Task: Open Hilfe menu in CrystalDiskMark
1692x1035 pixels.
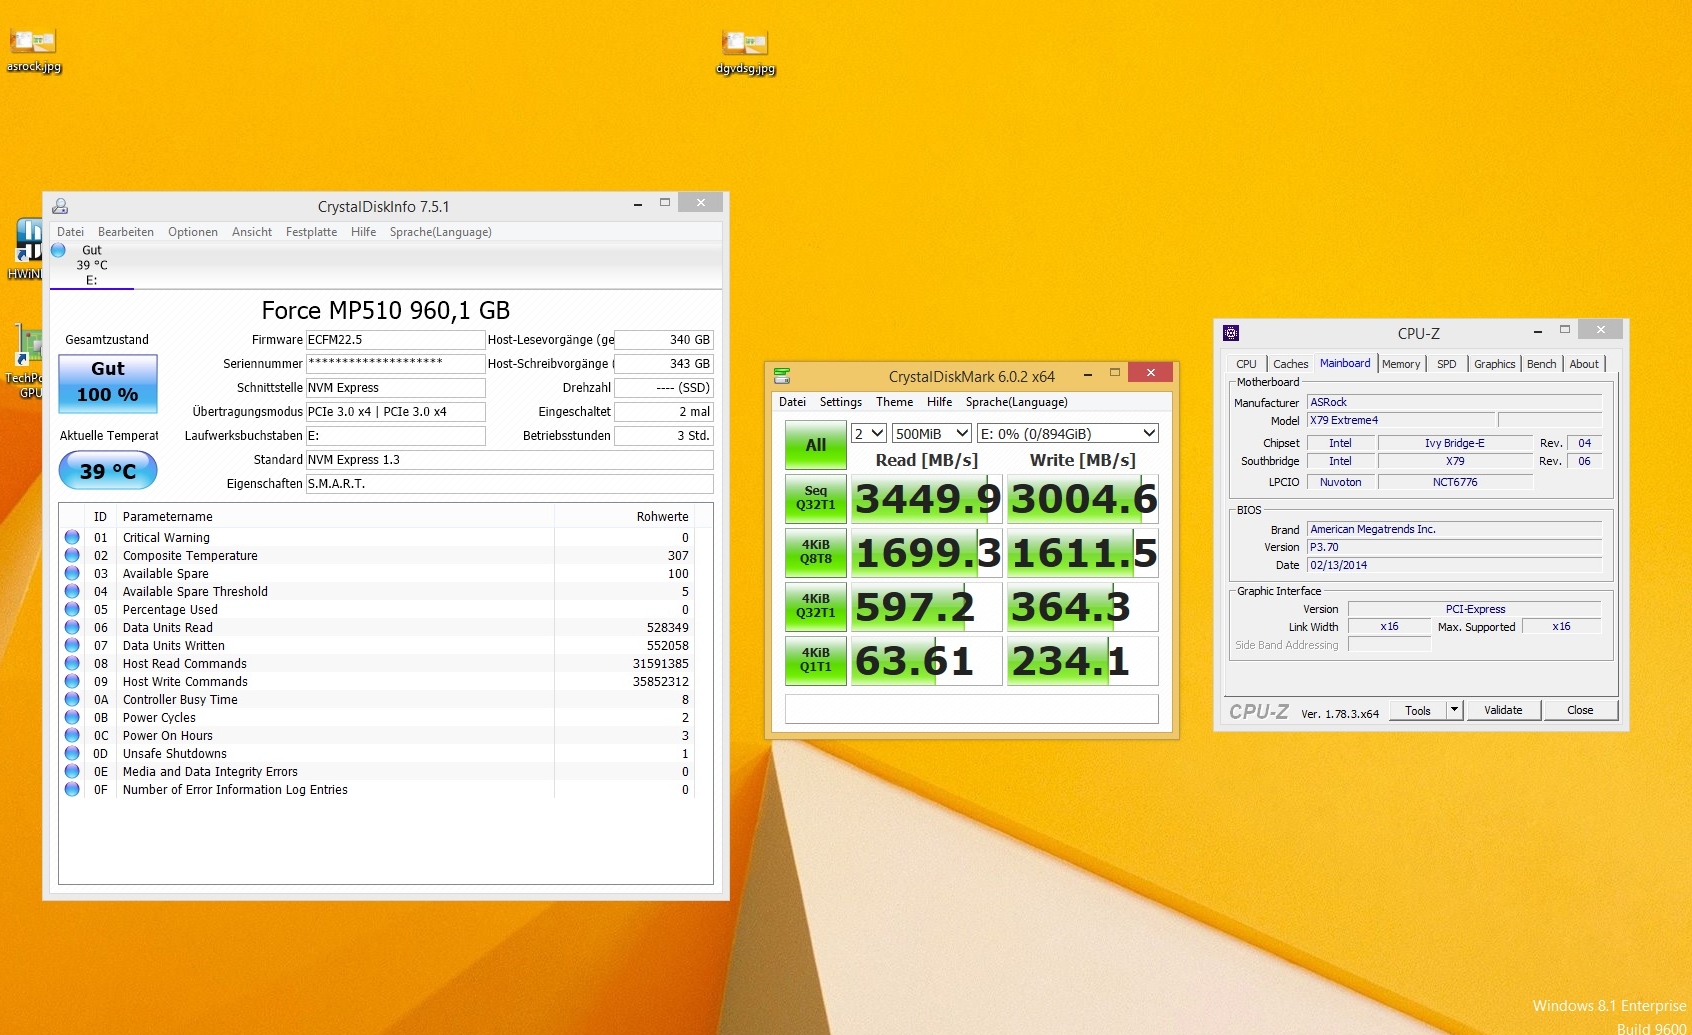Action: click(939, 402)
